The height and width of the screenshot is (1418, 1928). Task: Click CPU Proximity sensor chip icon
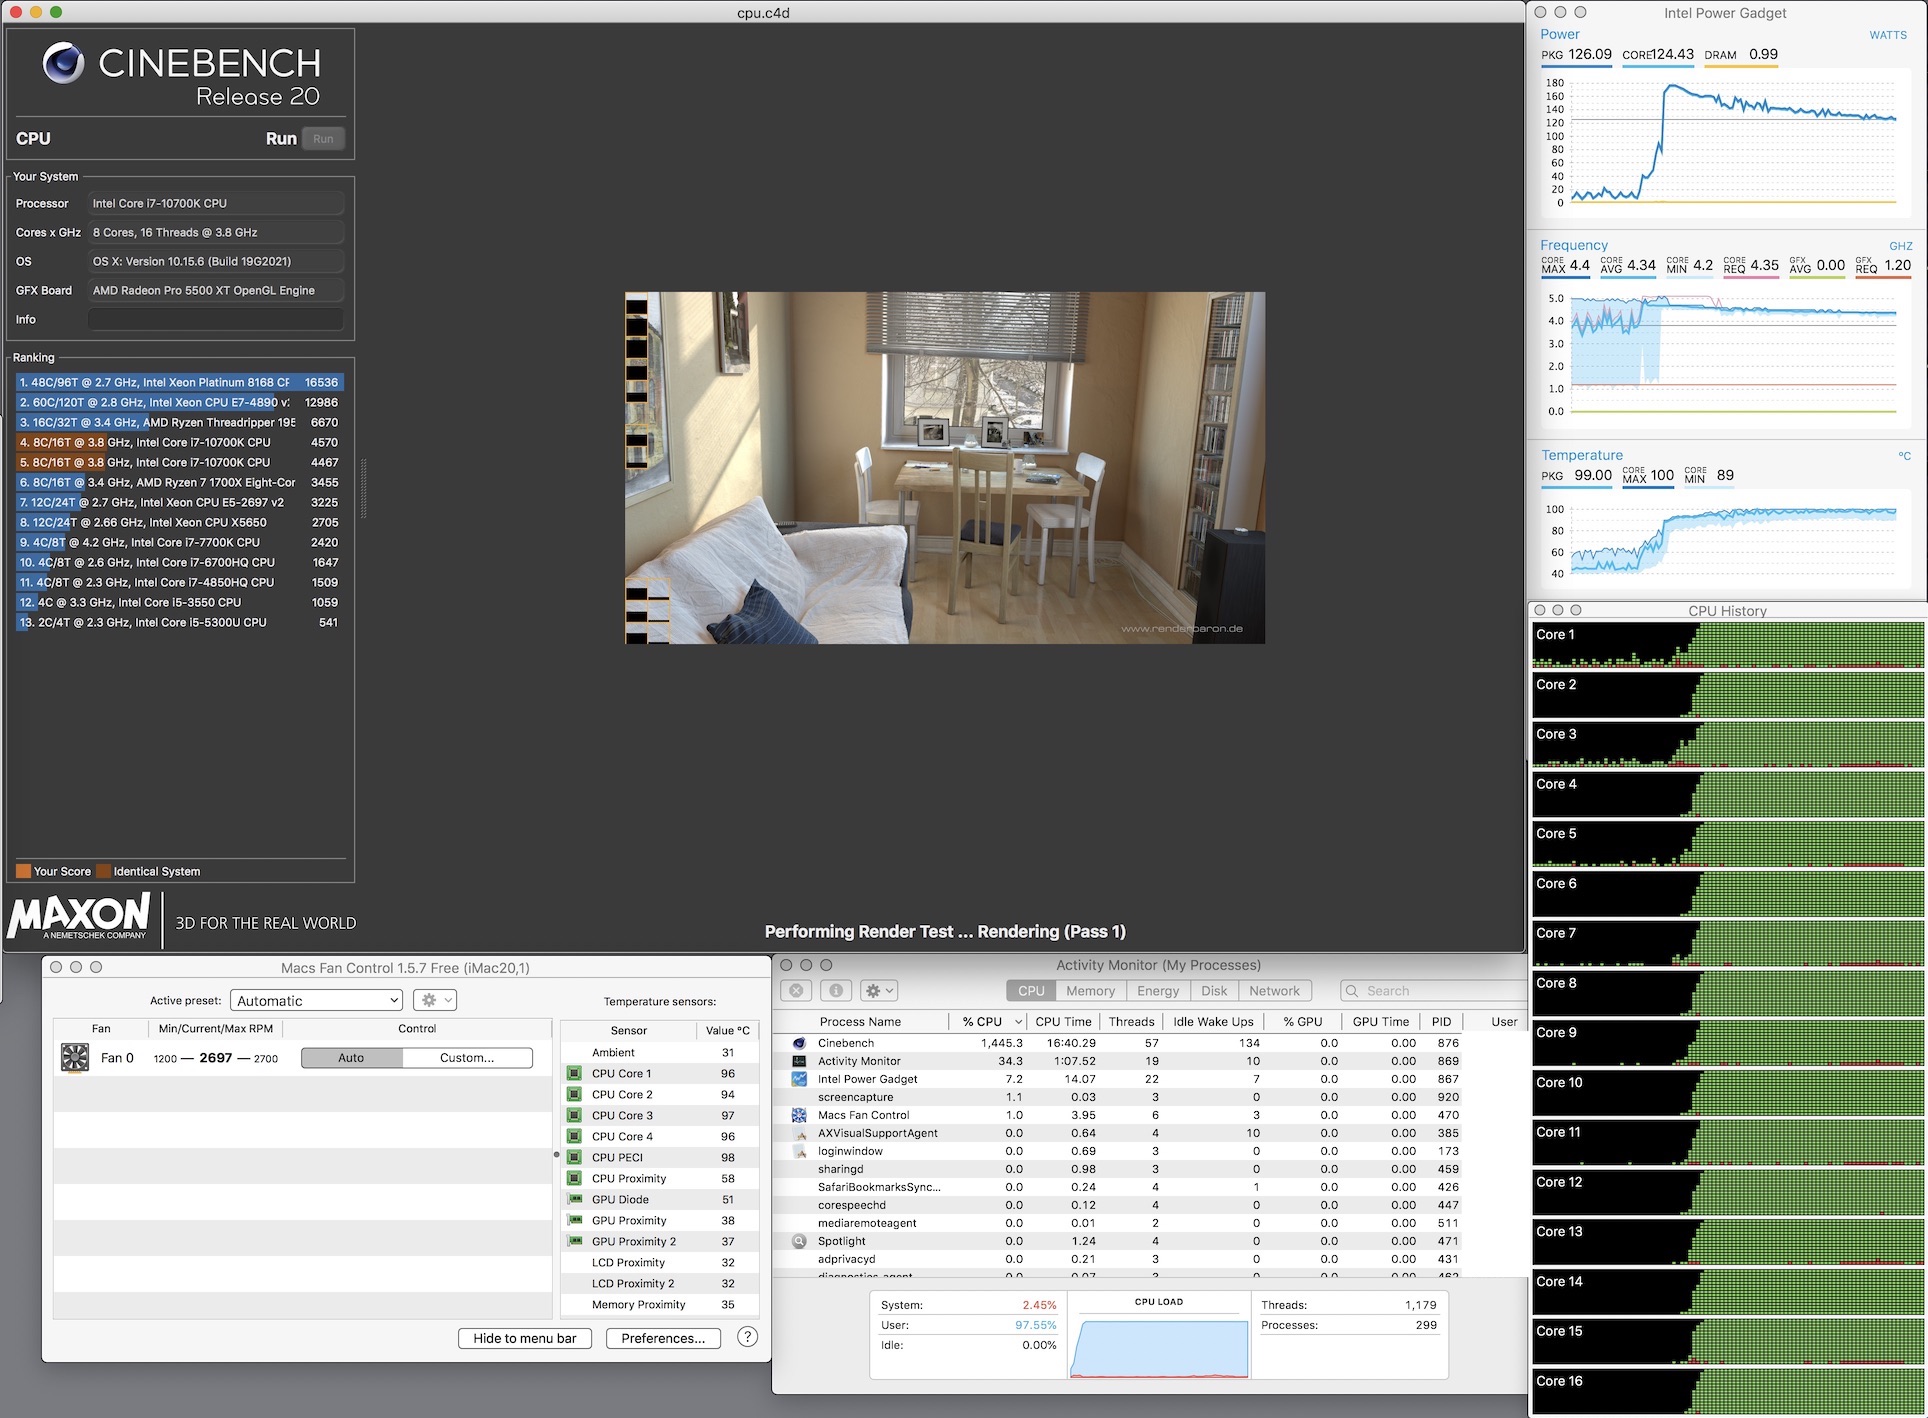[x=574, y=1178]
